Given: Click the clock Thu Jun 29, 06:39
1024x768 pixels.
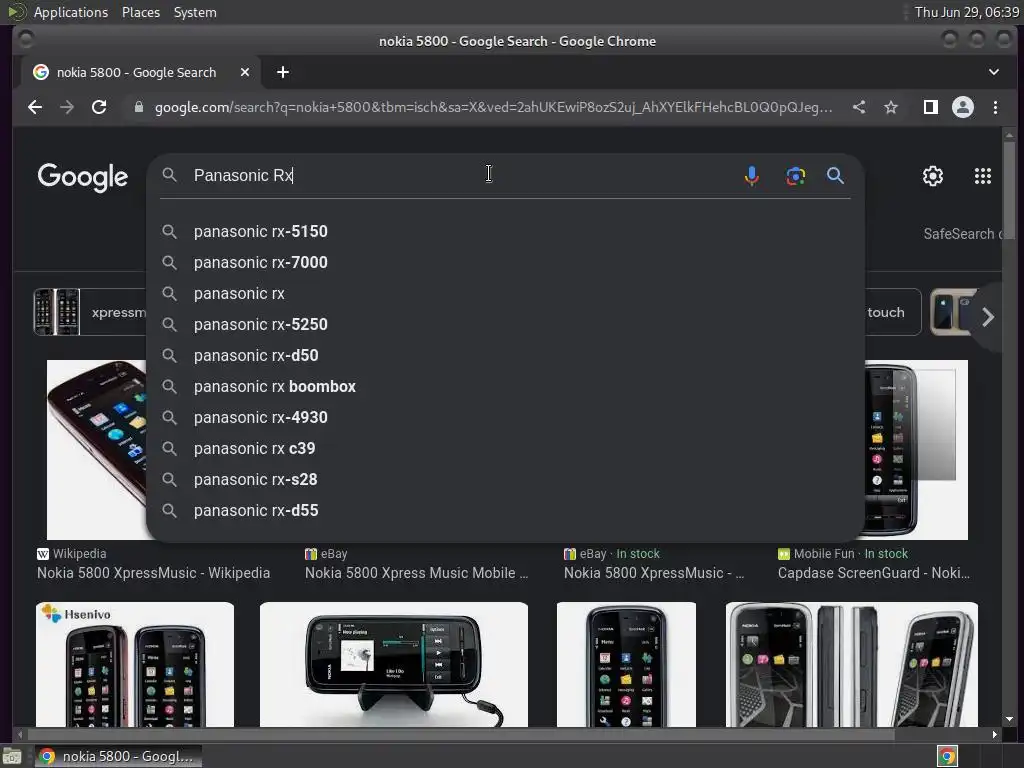Looking at the screenshot, I should [x=966, y=12].
